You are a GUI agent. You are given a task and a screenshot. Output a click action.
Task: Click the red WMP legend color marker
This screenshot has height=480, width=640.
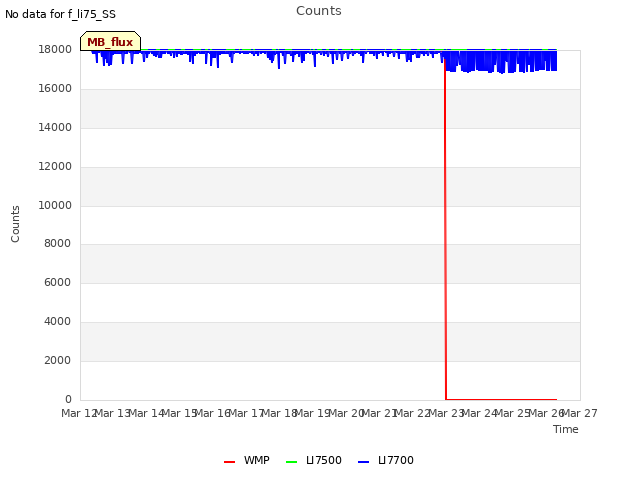(229, 462)
